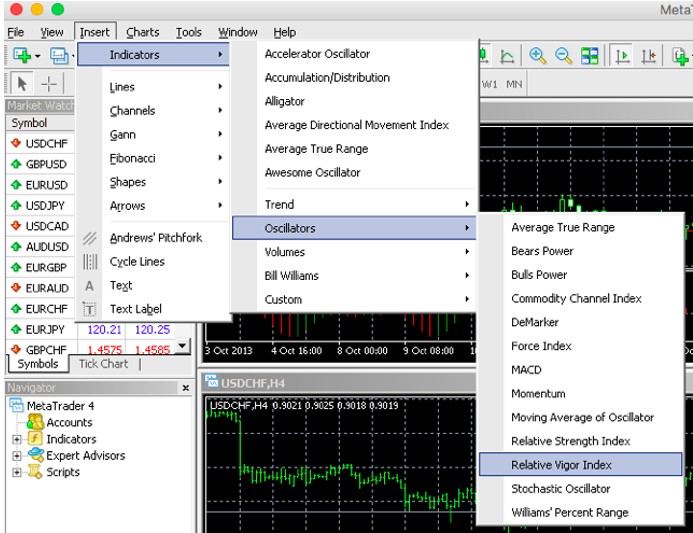Viewport: 693px width, 533px height.
Task: Click the USDCHF down-arrow symbol icon
Action: [16, 143]
